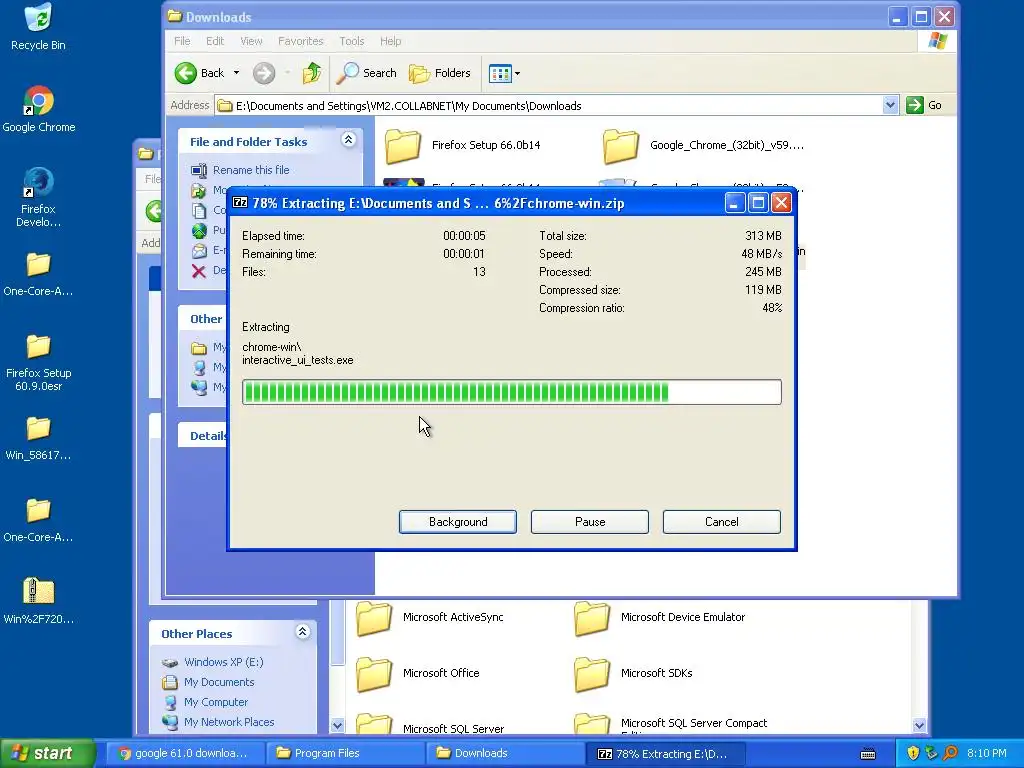Image resolution: width=1024 pixels, height=768 pixels.
Task: Open the Favorites menu in Downloads
Action: [300, 41]
